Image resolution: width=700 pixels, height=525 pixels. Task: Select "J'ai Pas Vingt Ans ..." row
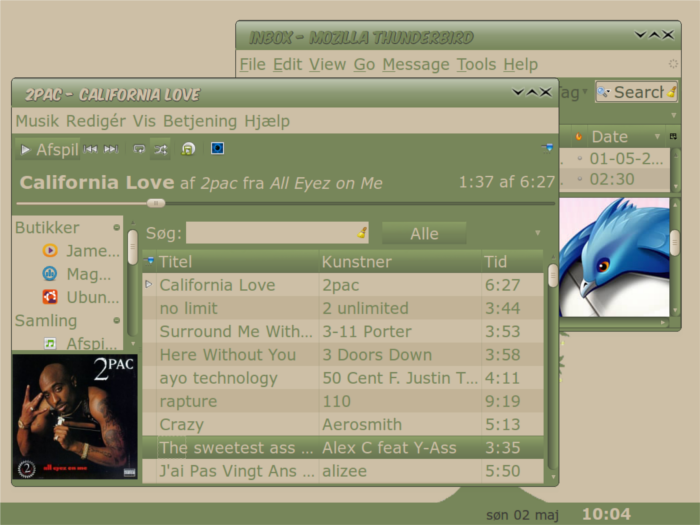tap(343, 471)
